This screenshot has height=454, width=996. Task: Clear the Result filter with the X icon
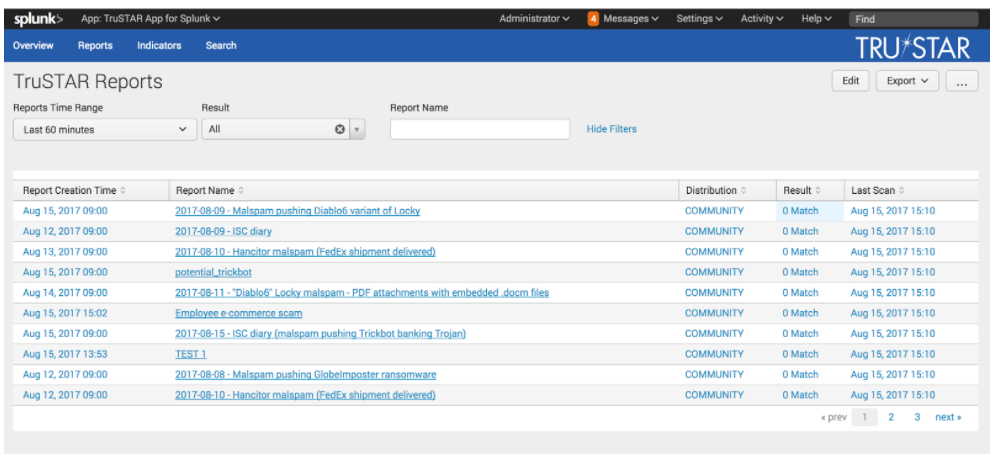click(340, 129)
